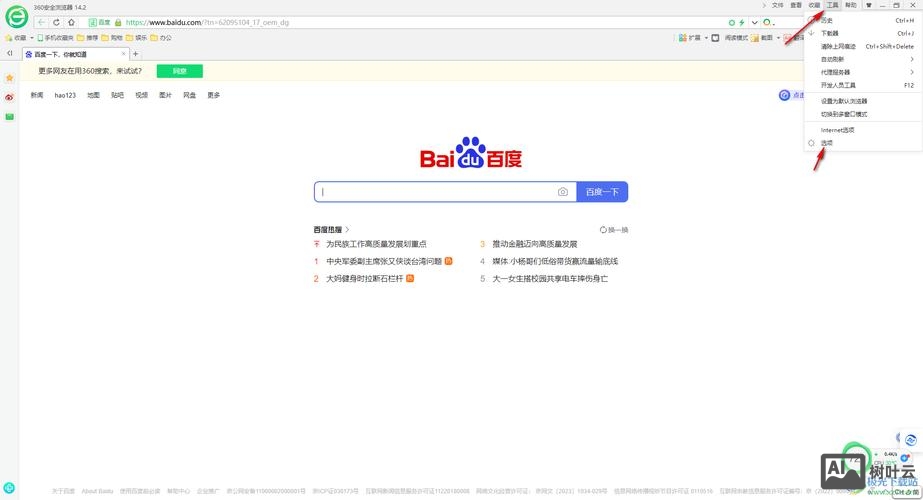Click the green button in 360搜索 banner
The width and height of the screenshot is (923, 500).
(x=180, y=71)
